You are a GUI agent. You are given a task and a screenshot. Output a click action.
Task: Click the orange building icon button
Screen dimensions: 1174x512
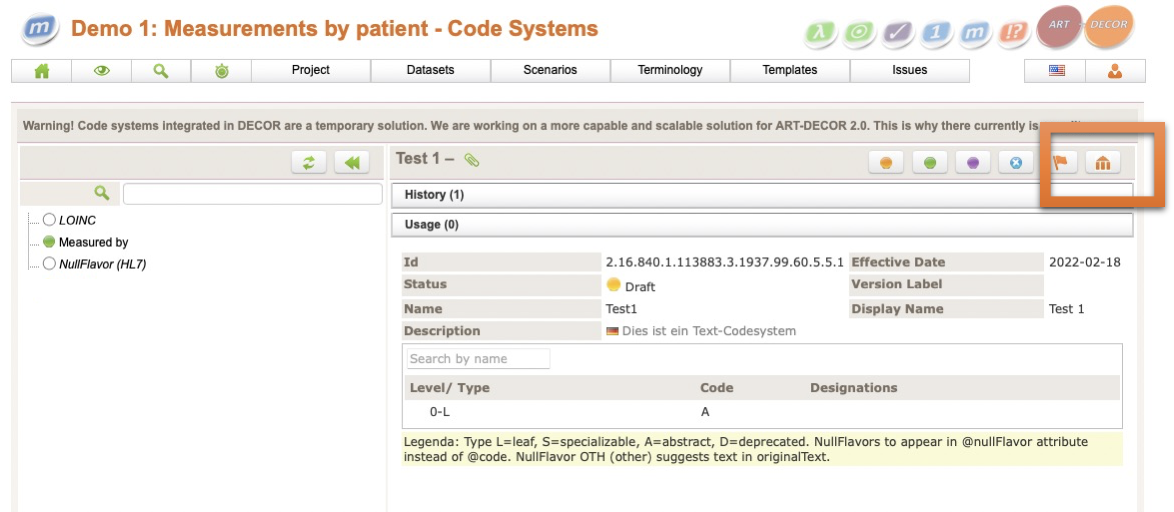[x=1103, y=163]
